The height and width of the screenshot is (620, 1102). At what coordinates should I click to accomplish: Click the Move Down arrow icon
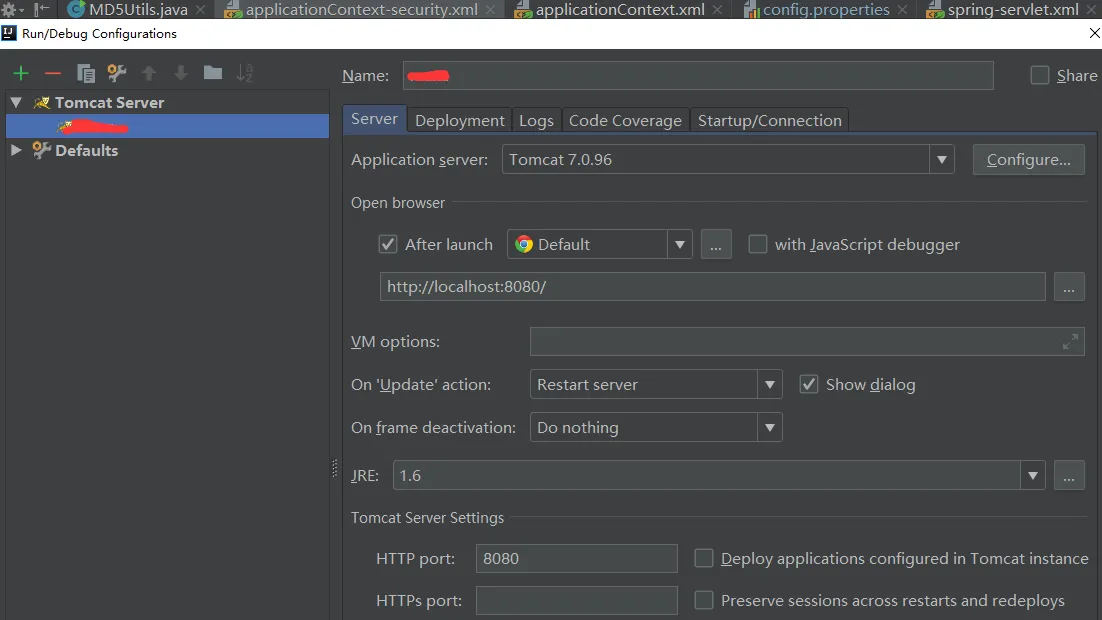tap(180, 73)
